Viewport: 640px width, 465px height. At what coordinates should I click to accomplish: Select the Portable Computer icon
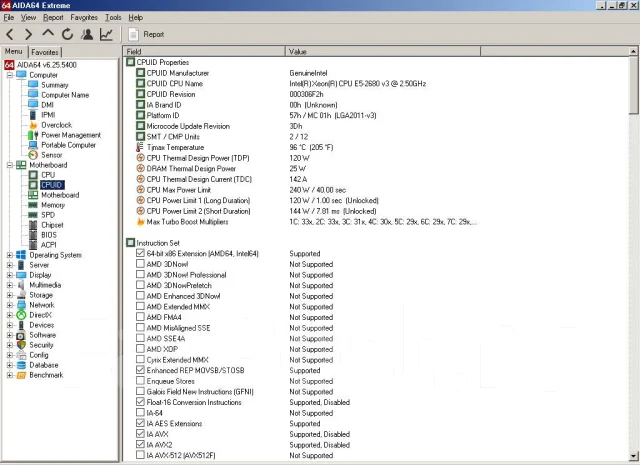coord(33,145)
